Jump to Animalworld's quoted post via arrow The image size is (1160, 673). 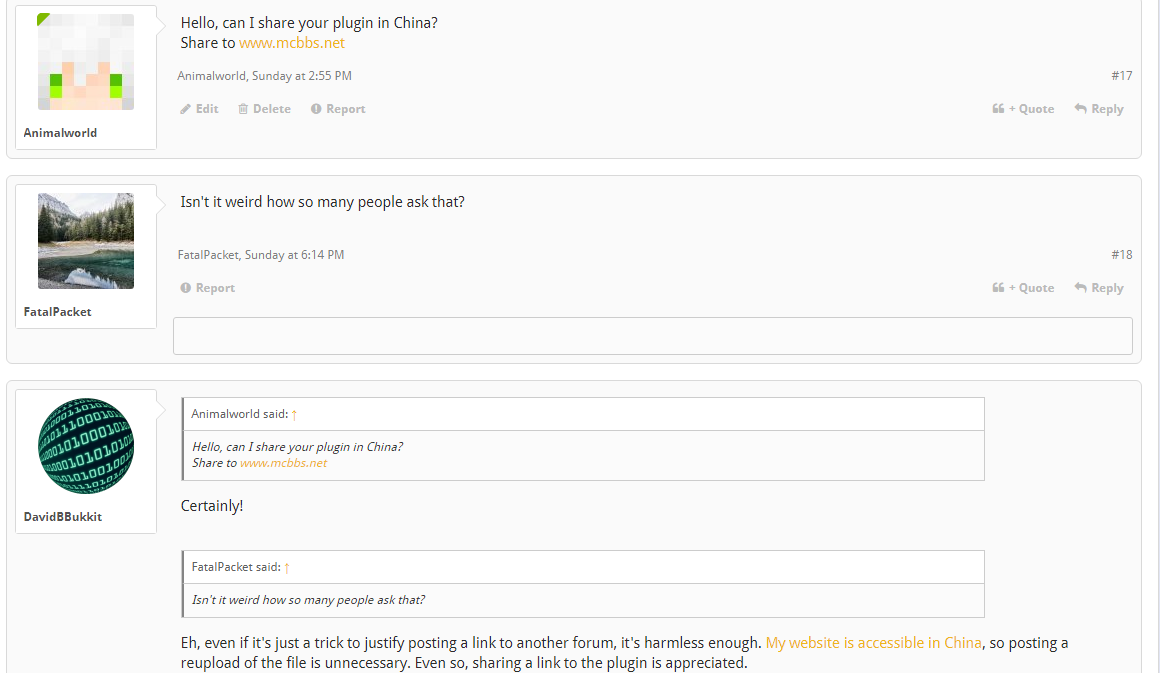(x=294, y=414)
